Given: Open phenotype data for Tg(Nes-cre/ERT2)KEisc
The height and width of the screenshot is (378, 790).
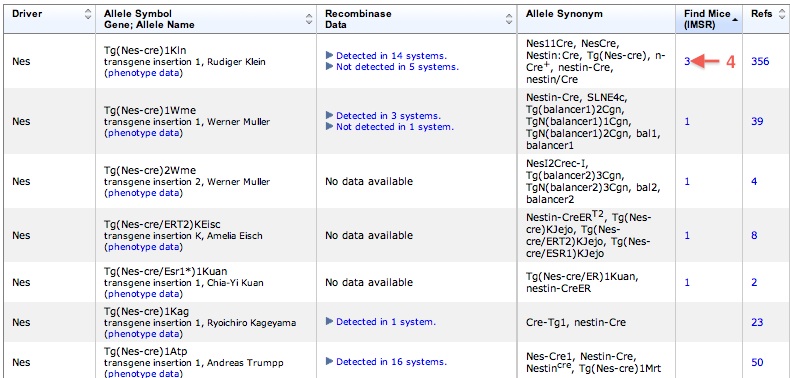Looking at the screenshot, I should 143,247.
